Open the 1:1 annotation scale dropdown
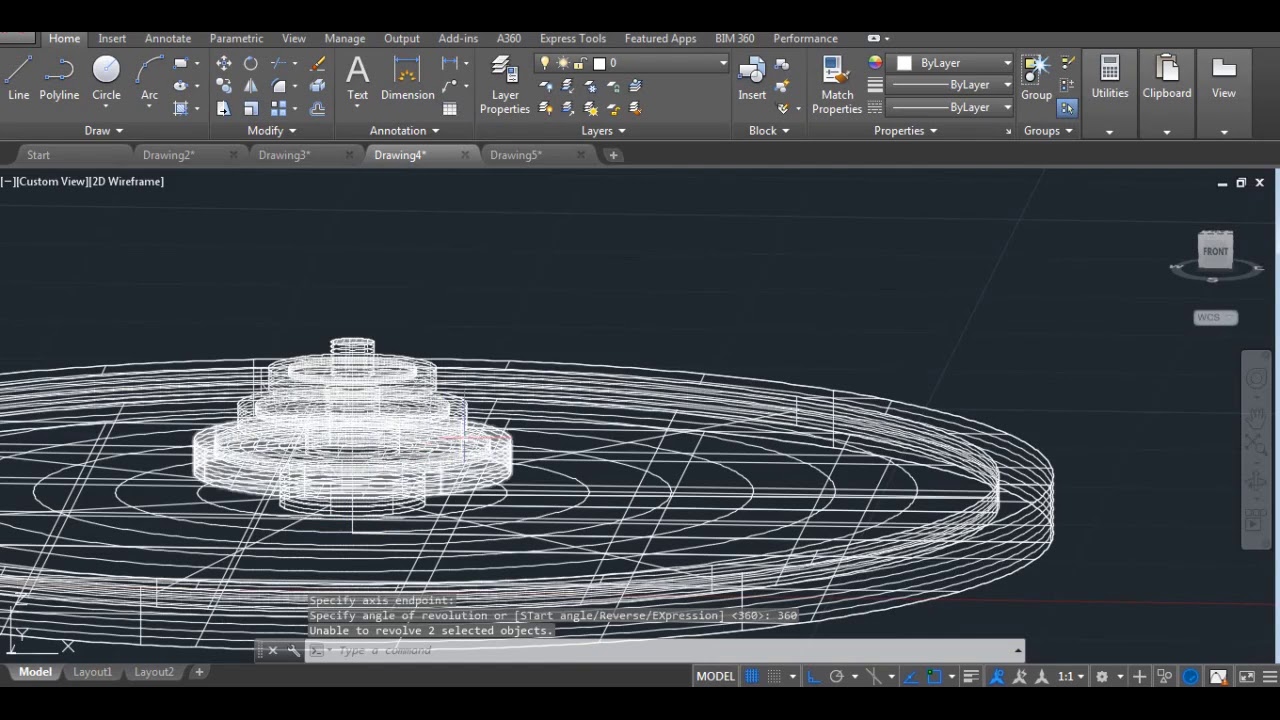Screen dimensions: 1280x720 (1070, 677)
